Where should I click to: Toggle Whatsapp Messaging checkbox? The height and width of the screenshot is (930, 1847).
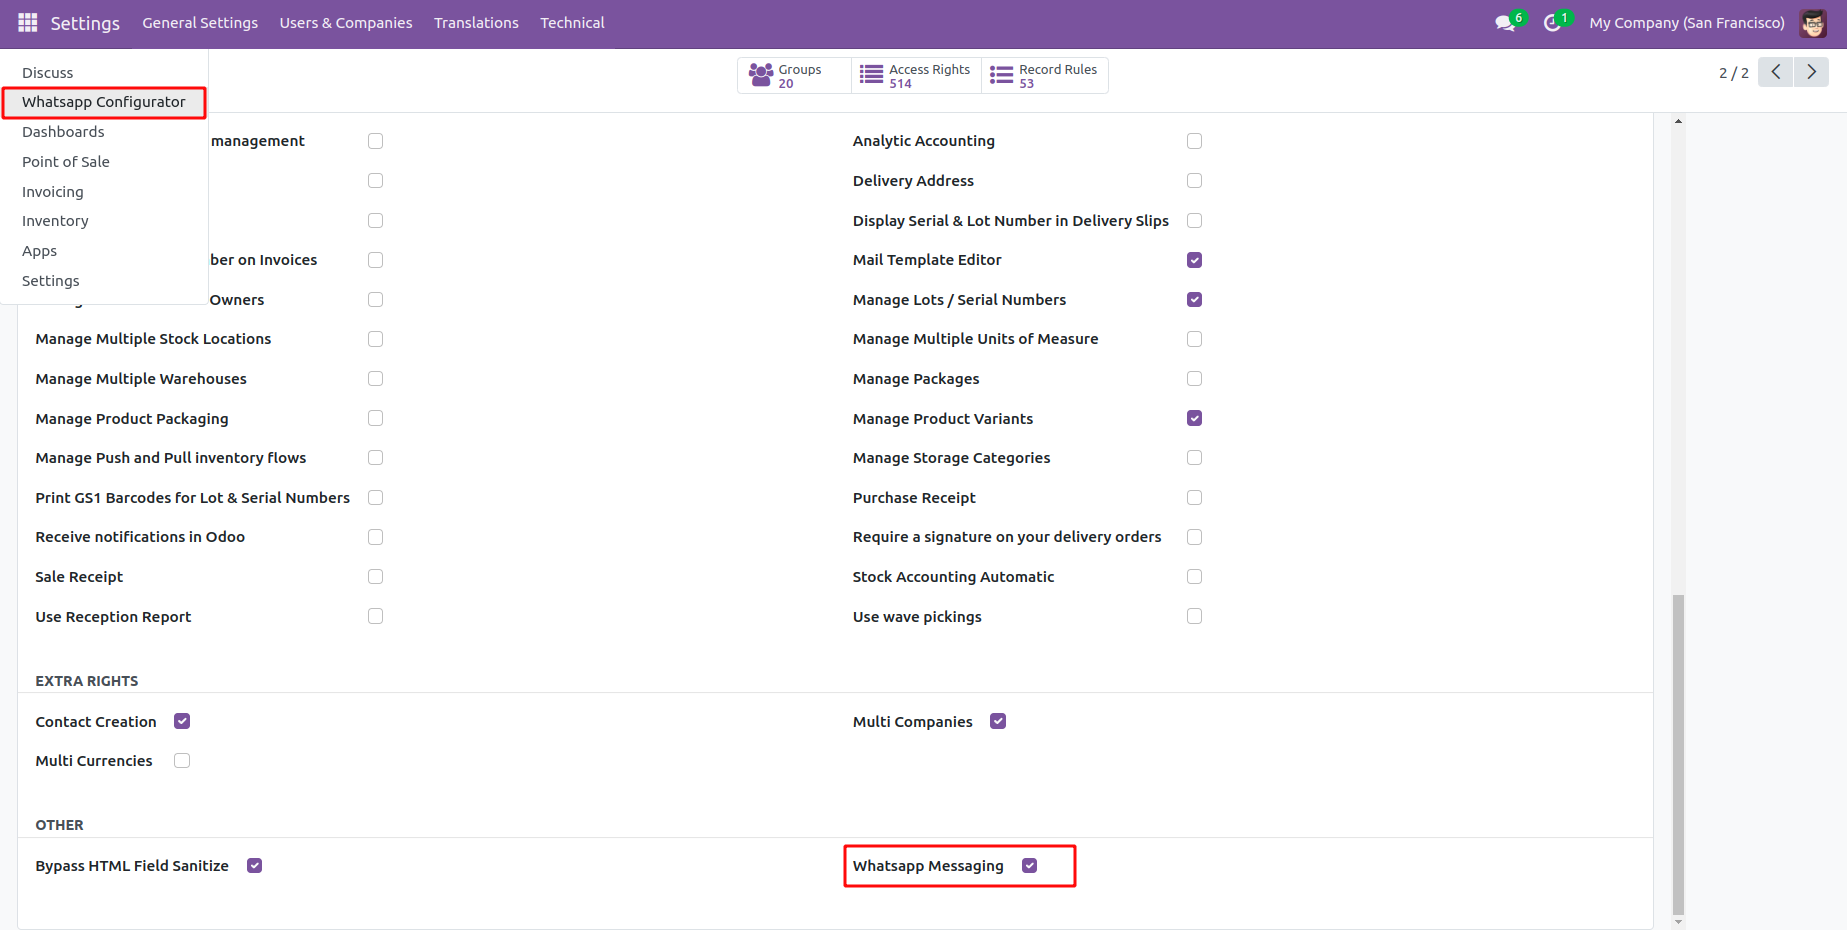pos(1029,866)
